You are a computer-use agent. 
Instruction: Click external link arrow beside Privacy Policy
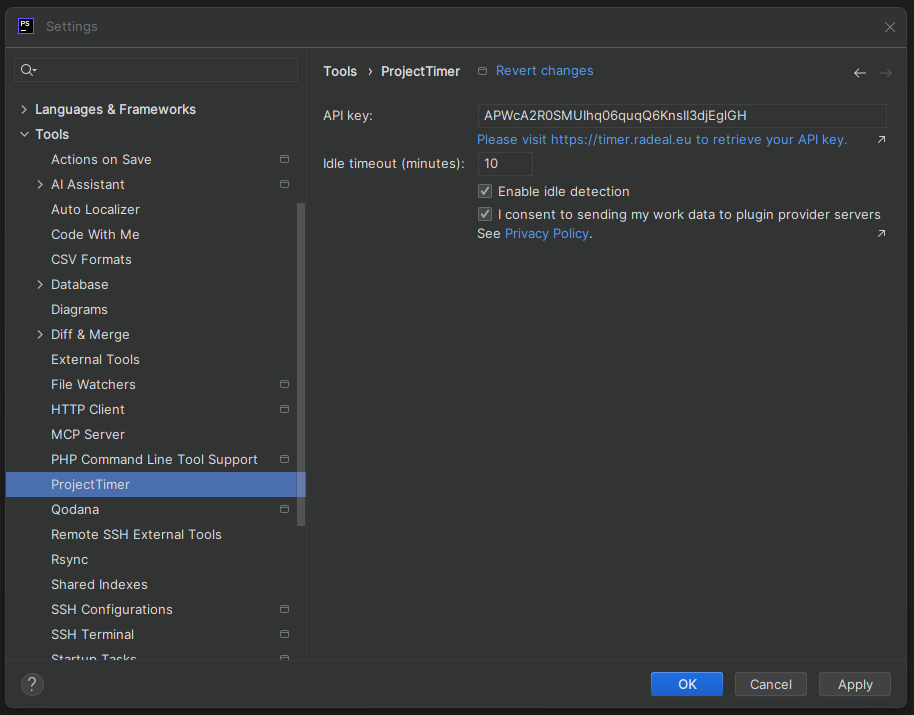coord(881,234)
